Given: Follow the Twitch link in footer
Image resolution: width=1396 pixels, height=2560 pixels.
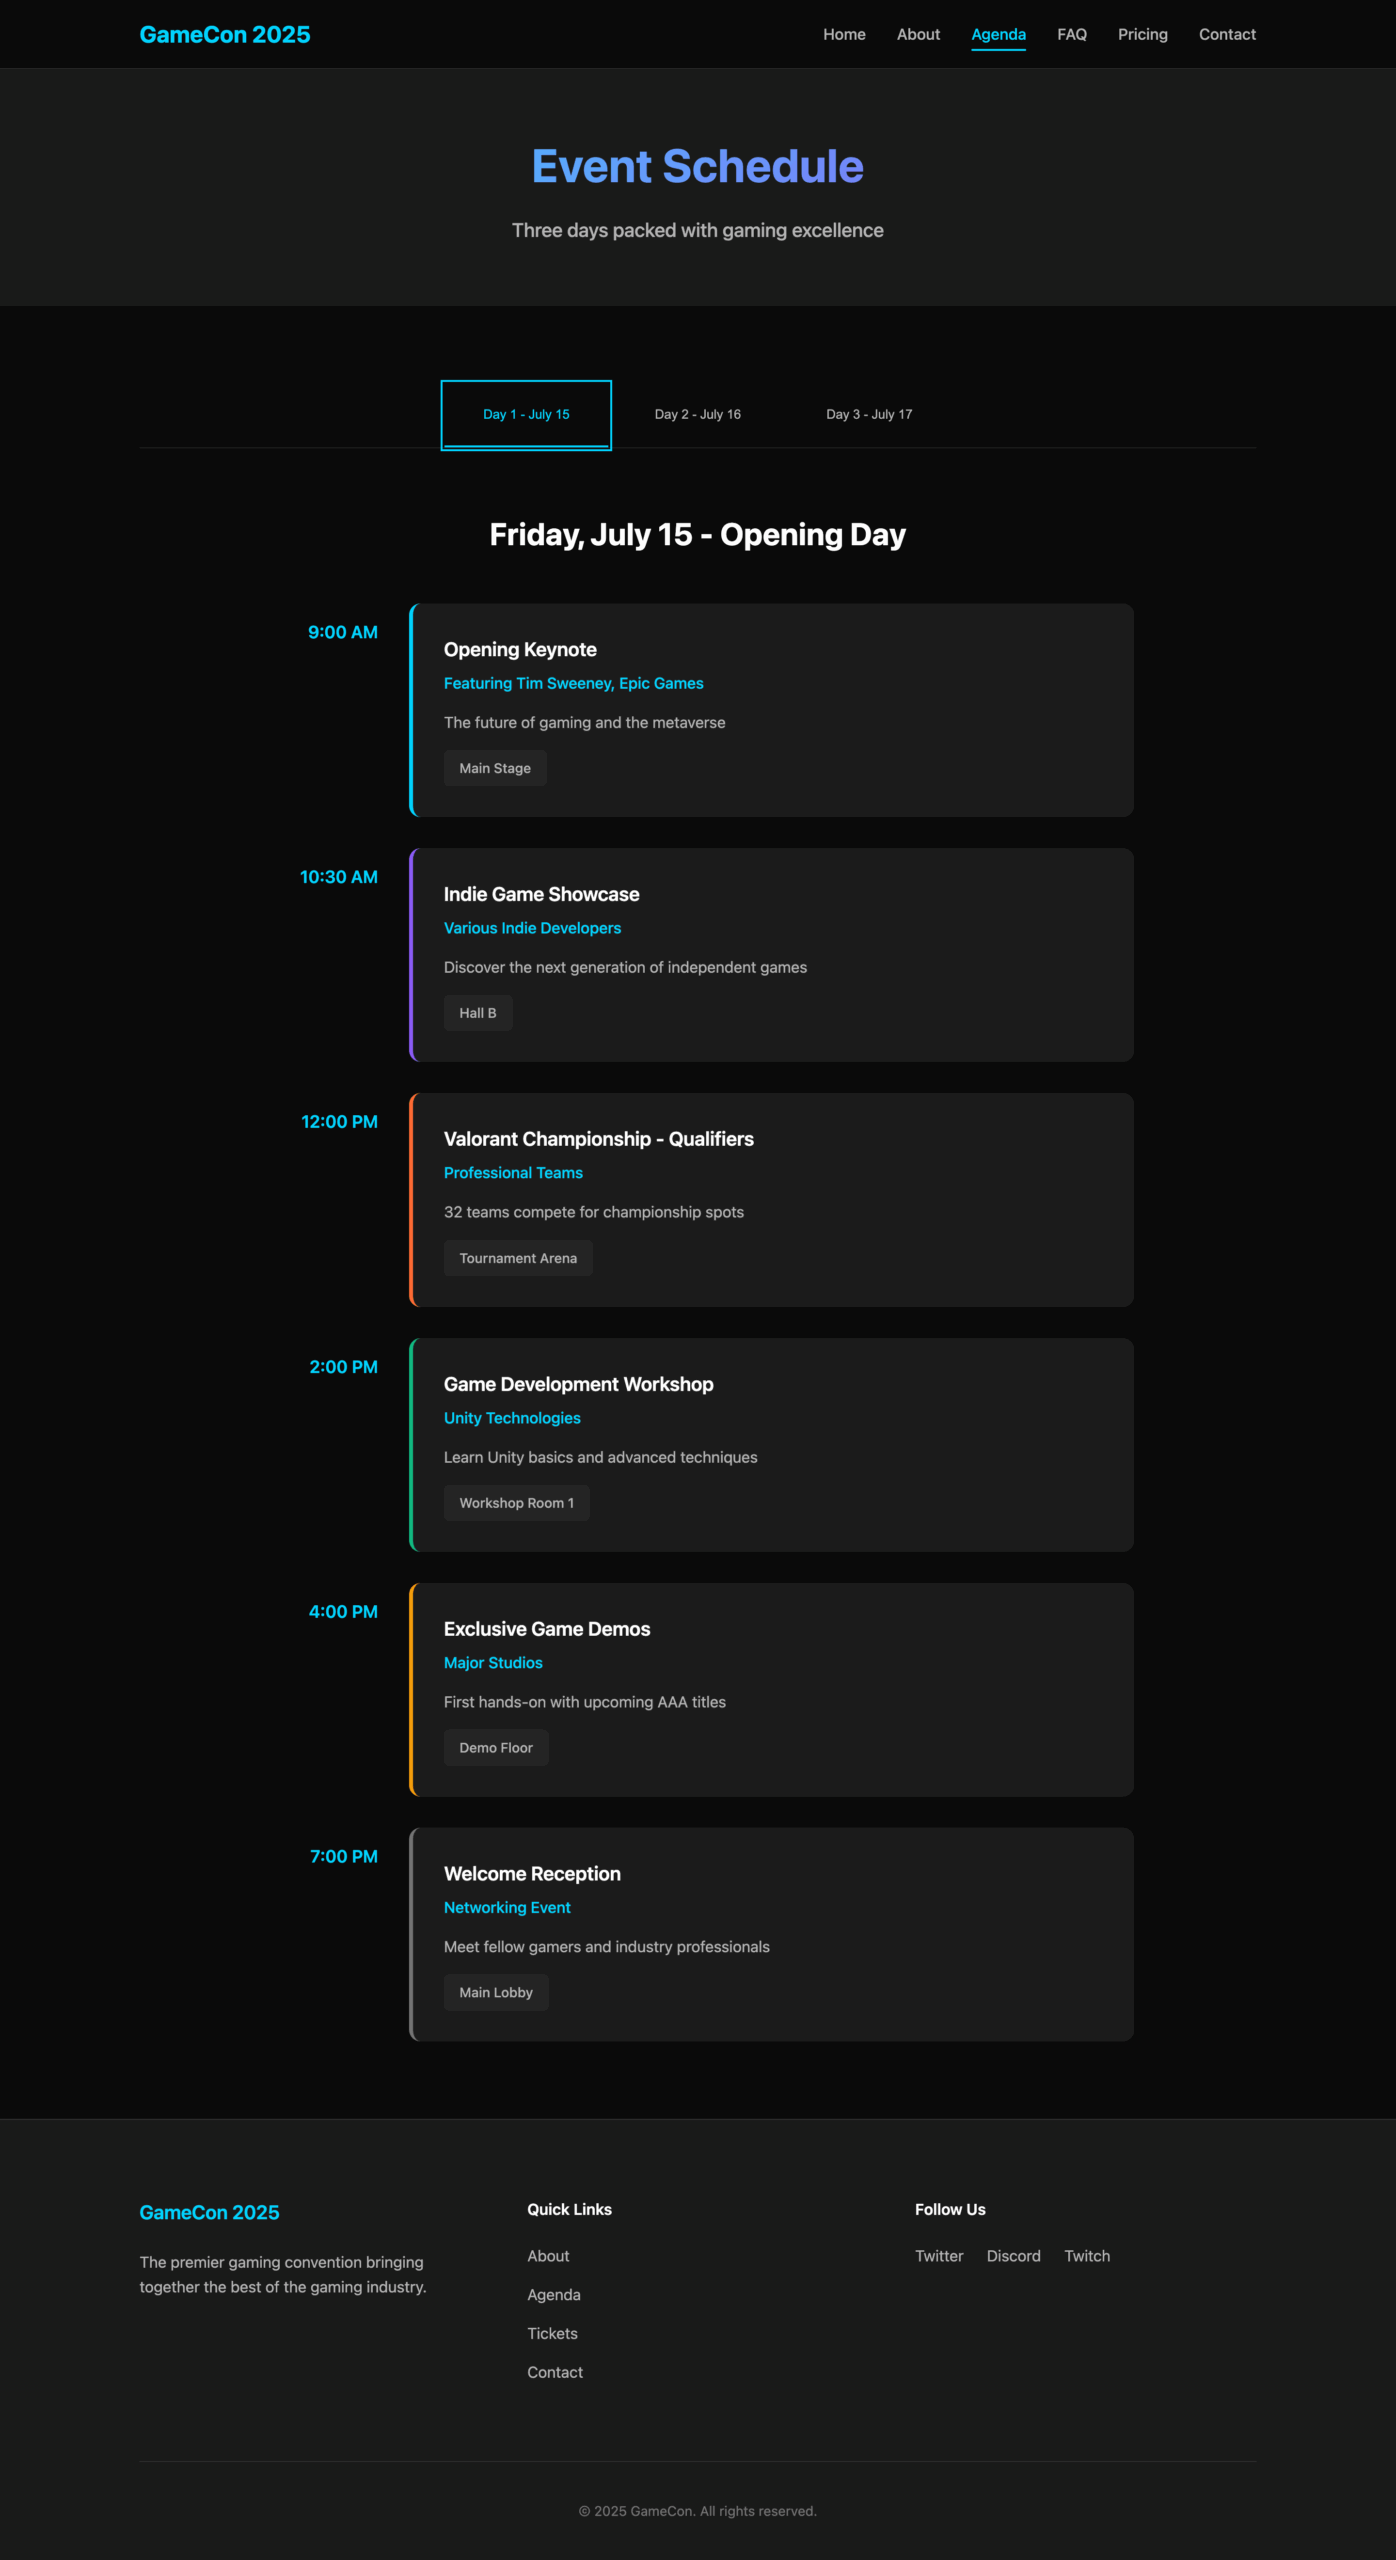Looking at the screenshot, I should (x=1087, y=2256).
